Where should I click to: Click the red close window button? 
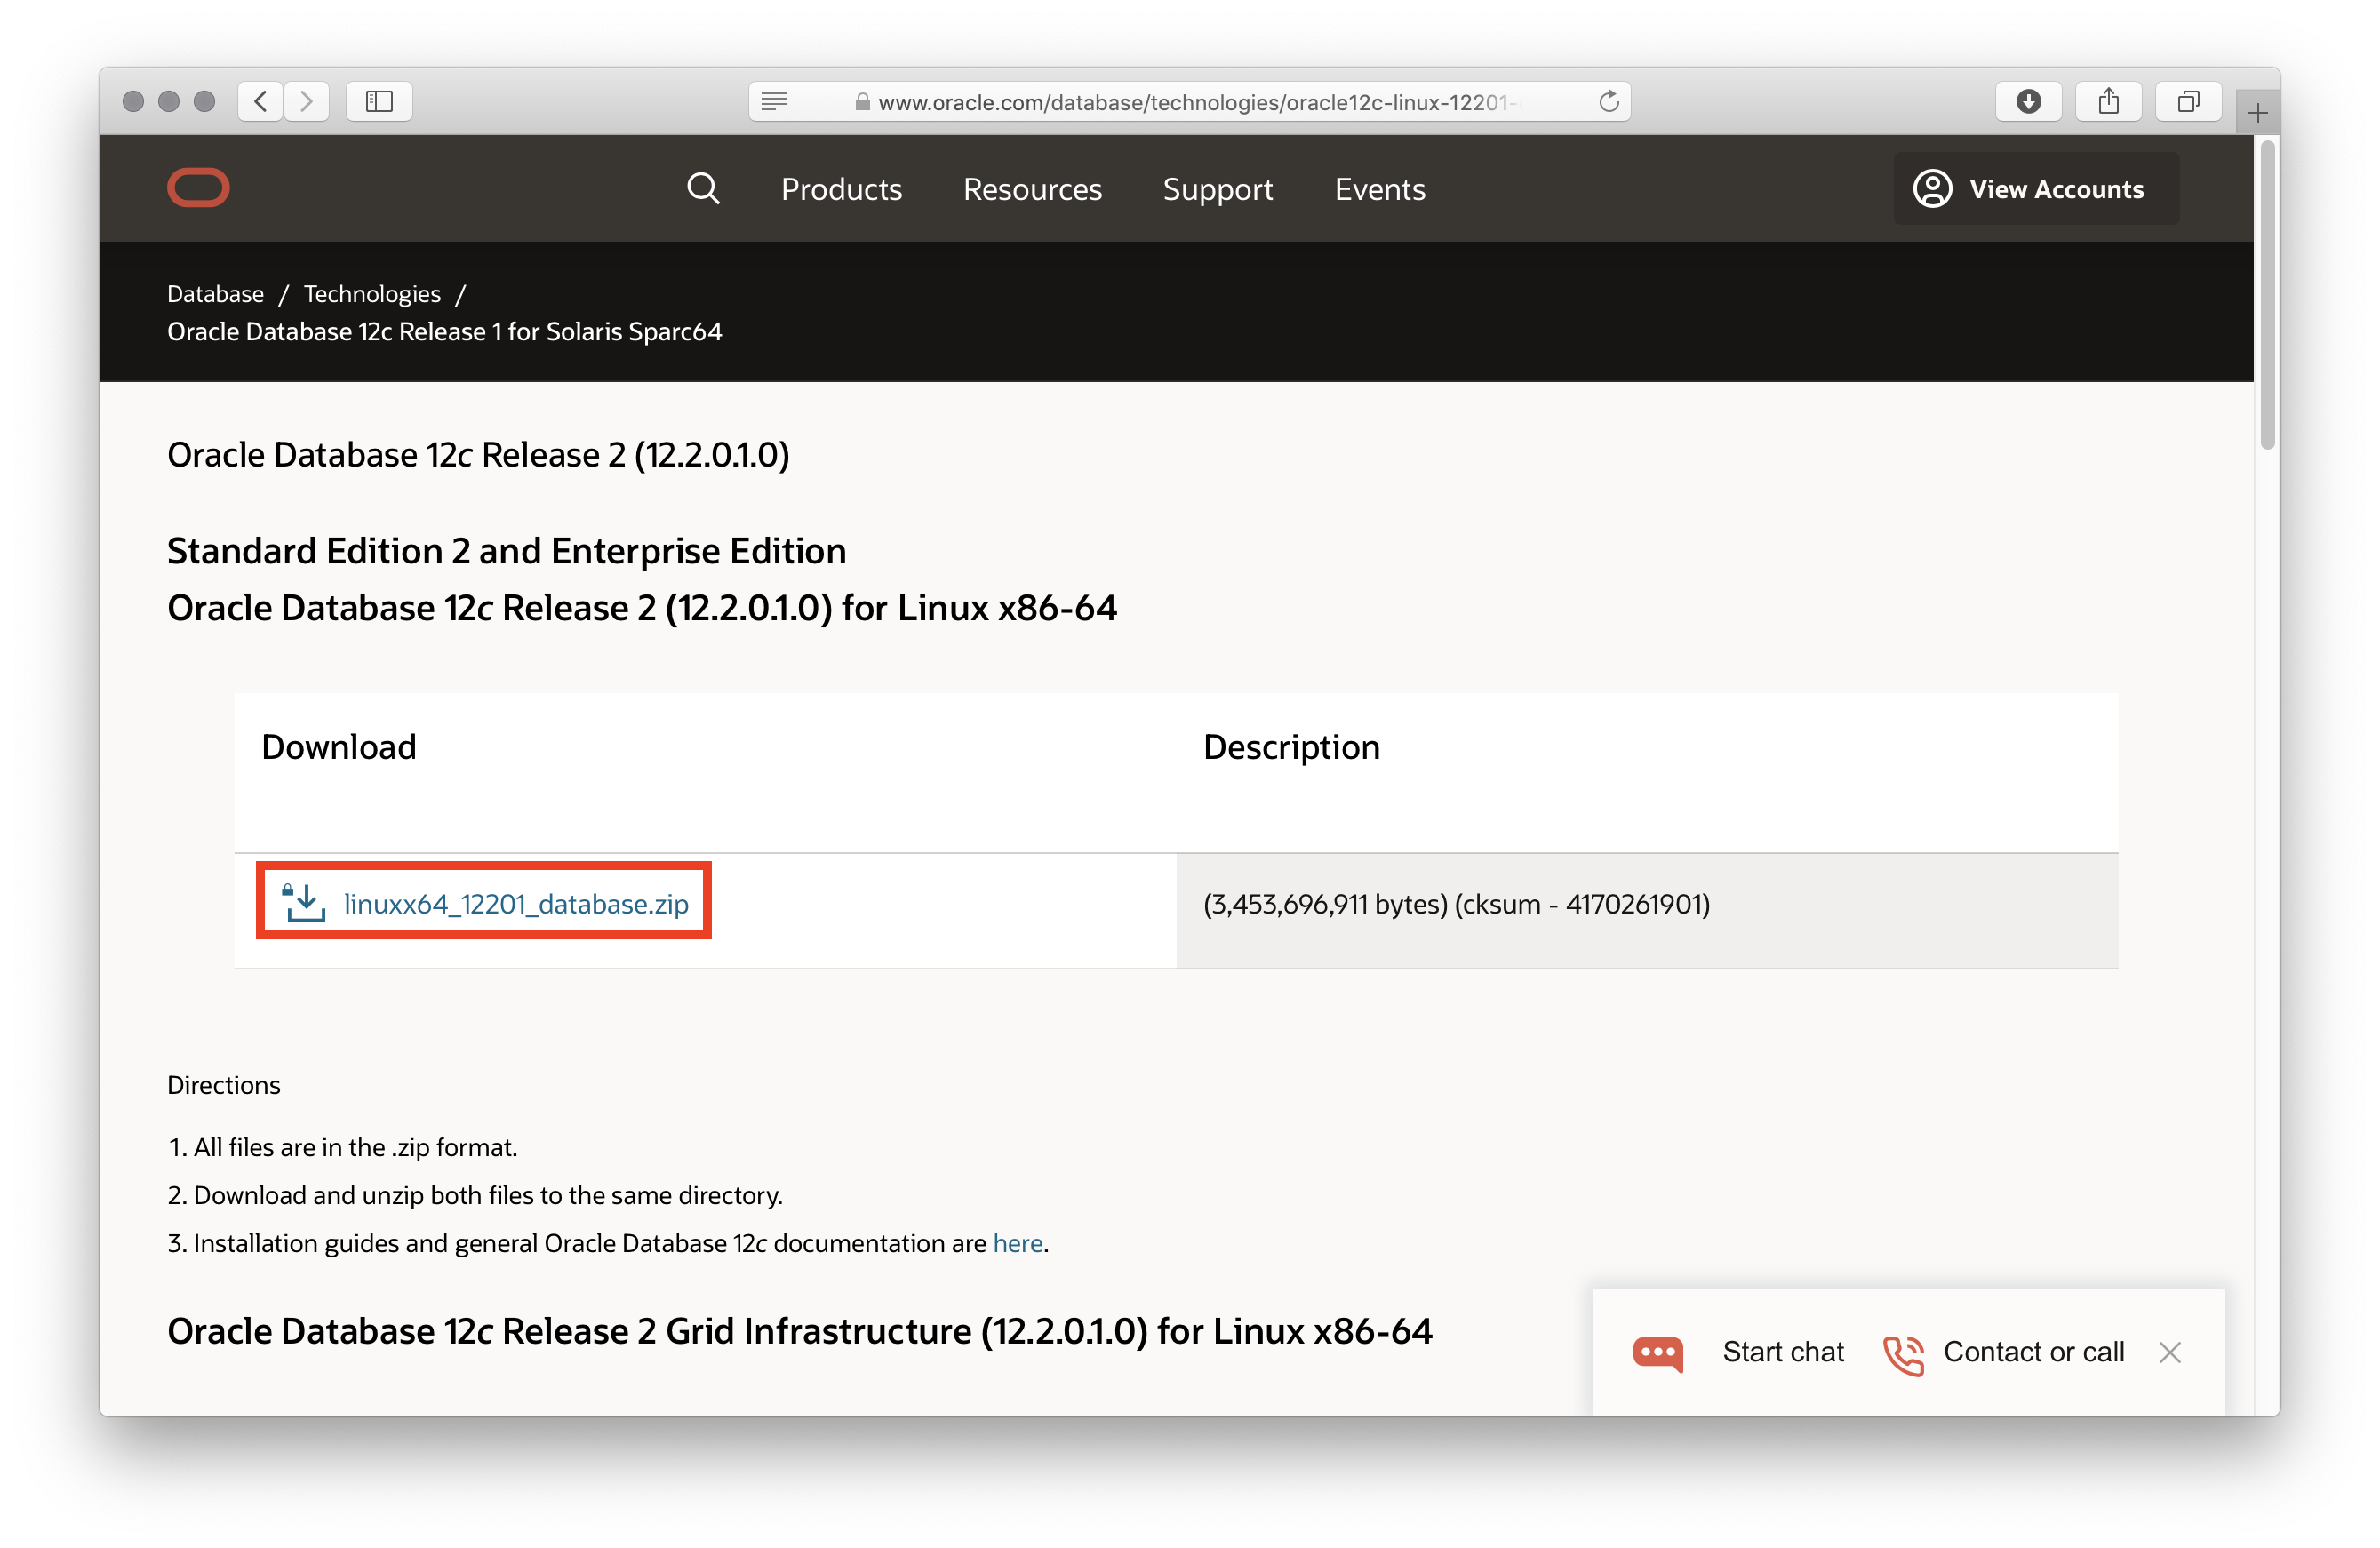click(133, 101)
